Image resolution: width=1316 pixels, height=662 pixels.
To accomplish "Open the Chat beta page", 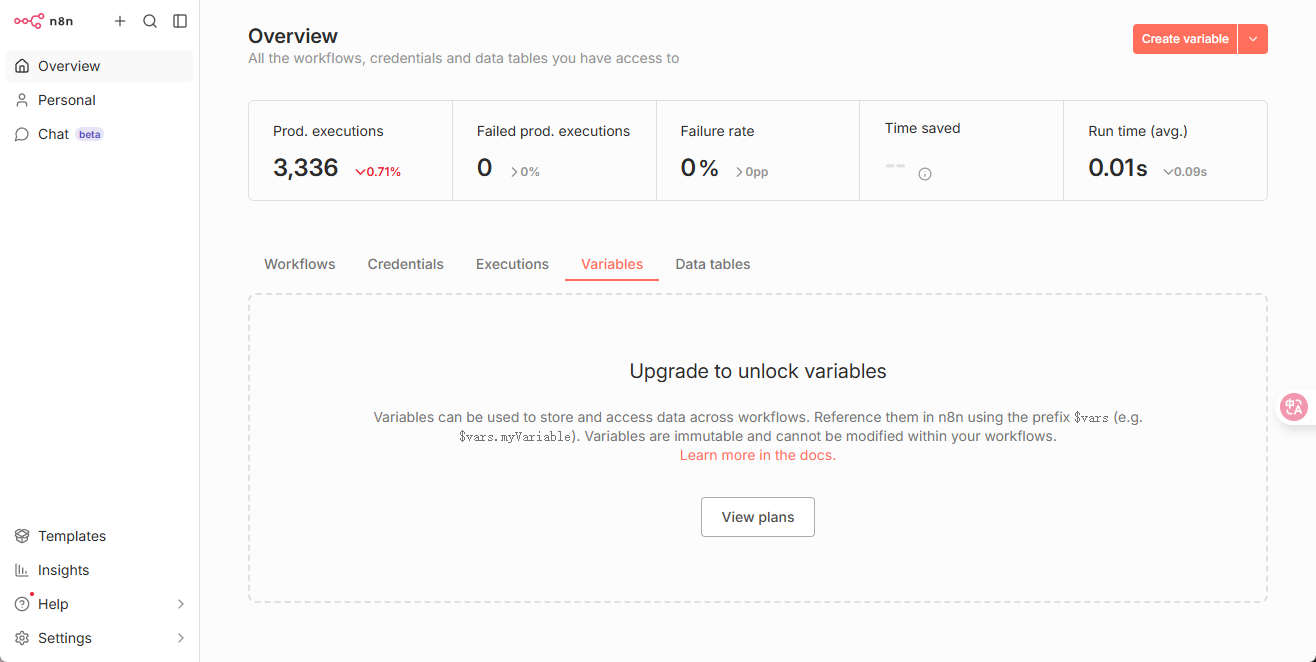I will click(54, 134).
